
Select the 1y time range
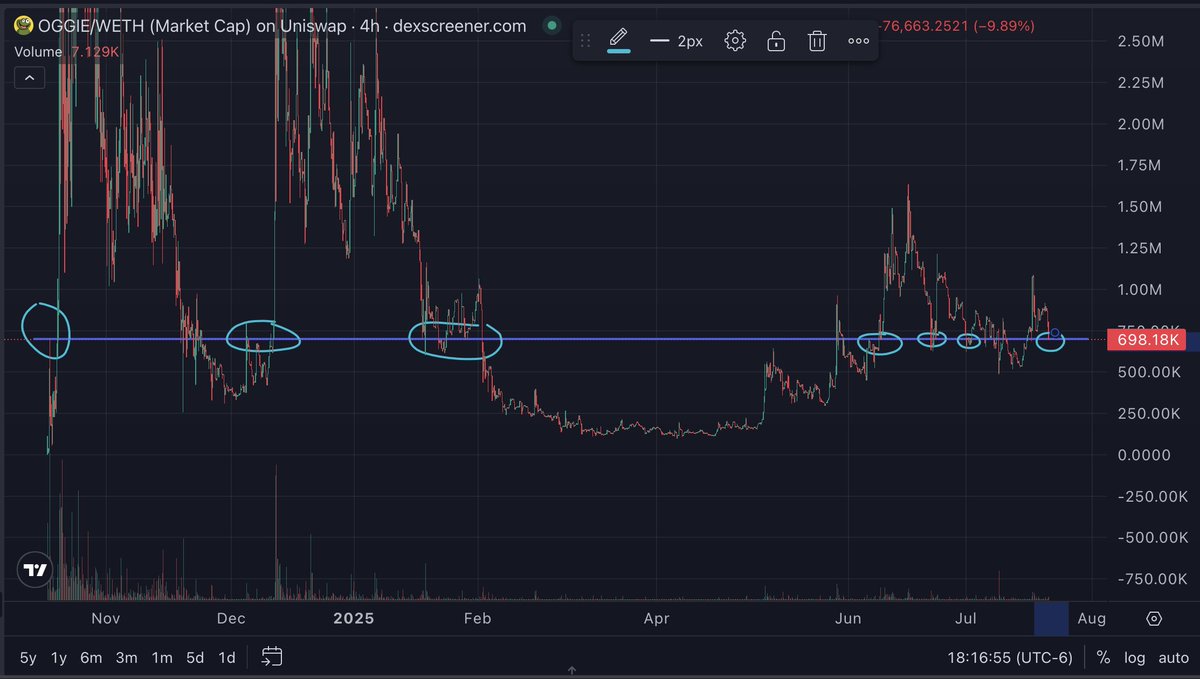click(x=59, y=658)
